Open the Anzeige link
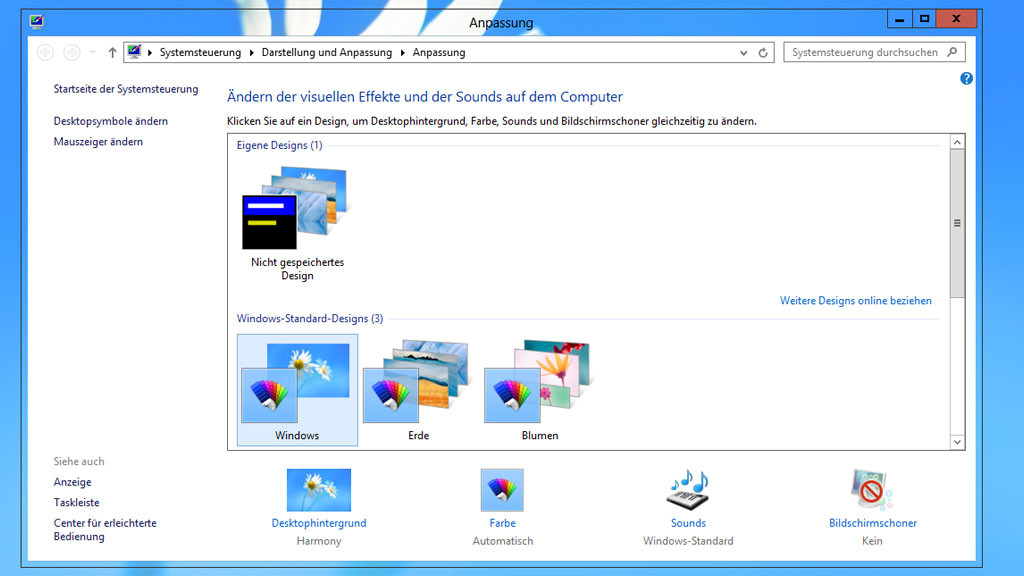Screen dimensions: 1024x576 (72, 482)
